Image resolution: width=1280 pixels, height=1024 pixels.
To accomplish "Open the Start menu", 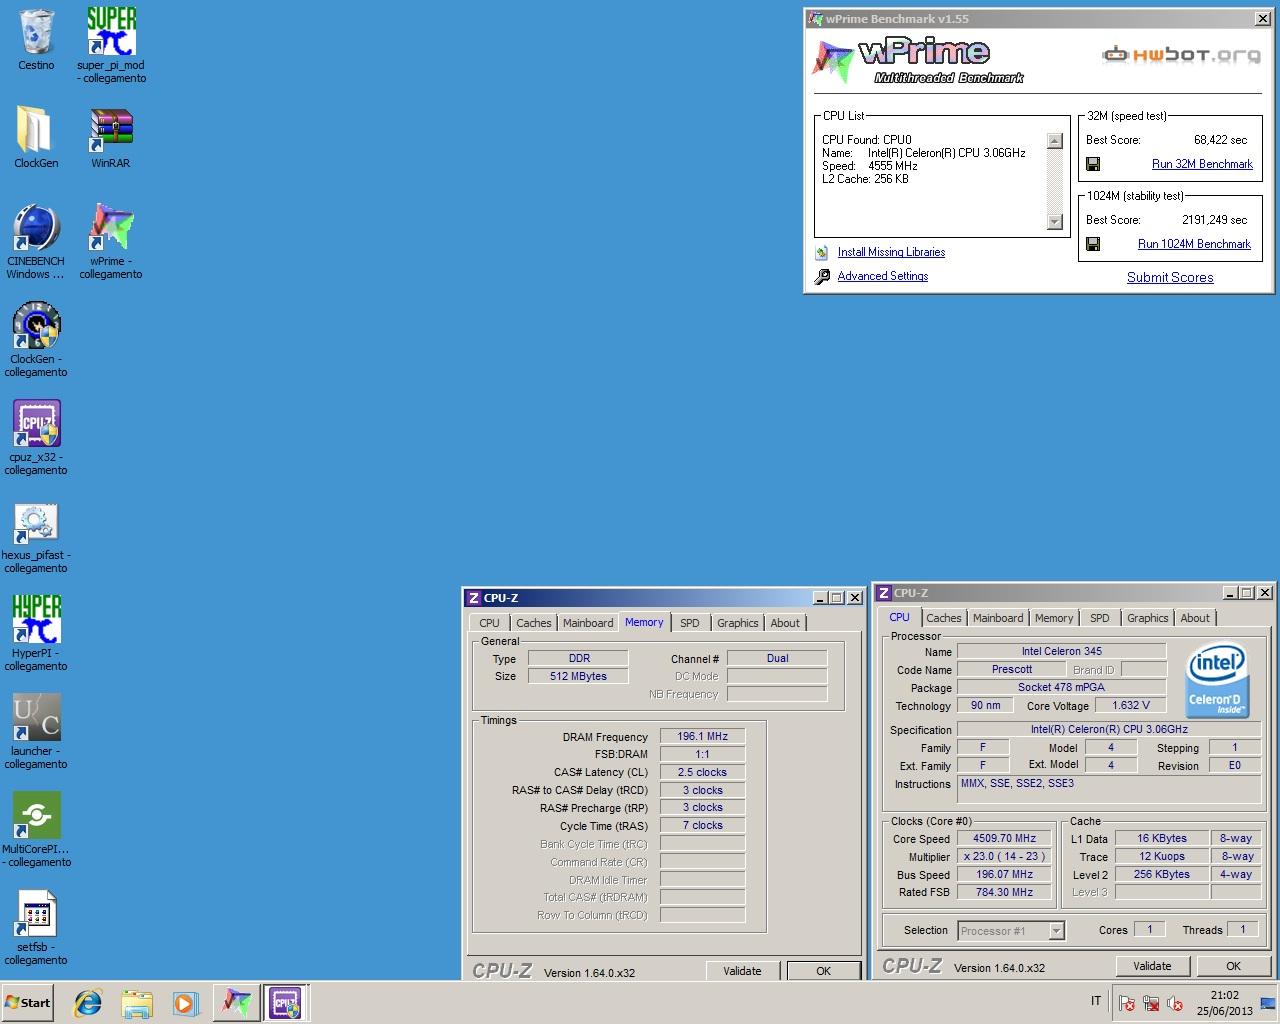I will (28, 1003).
